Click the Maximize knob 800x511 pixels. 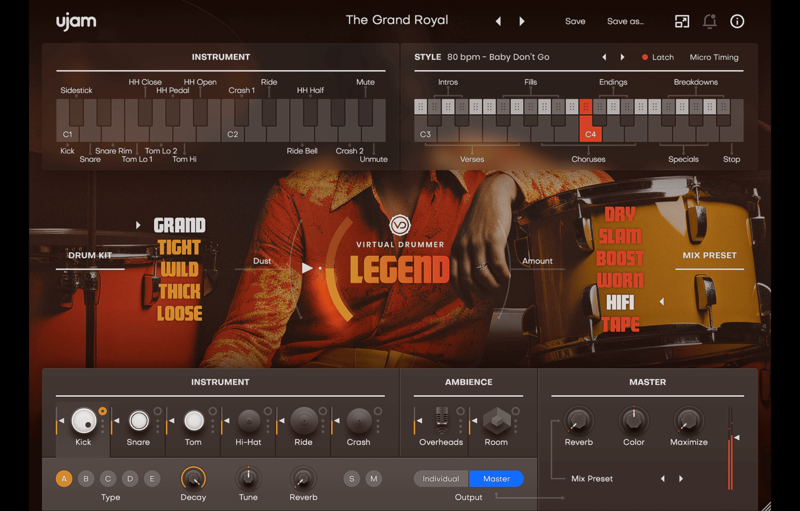pos(689,420)
